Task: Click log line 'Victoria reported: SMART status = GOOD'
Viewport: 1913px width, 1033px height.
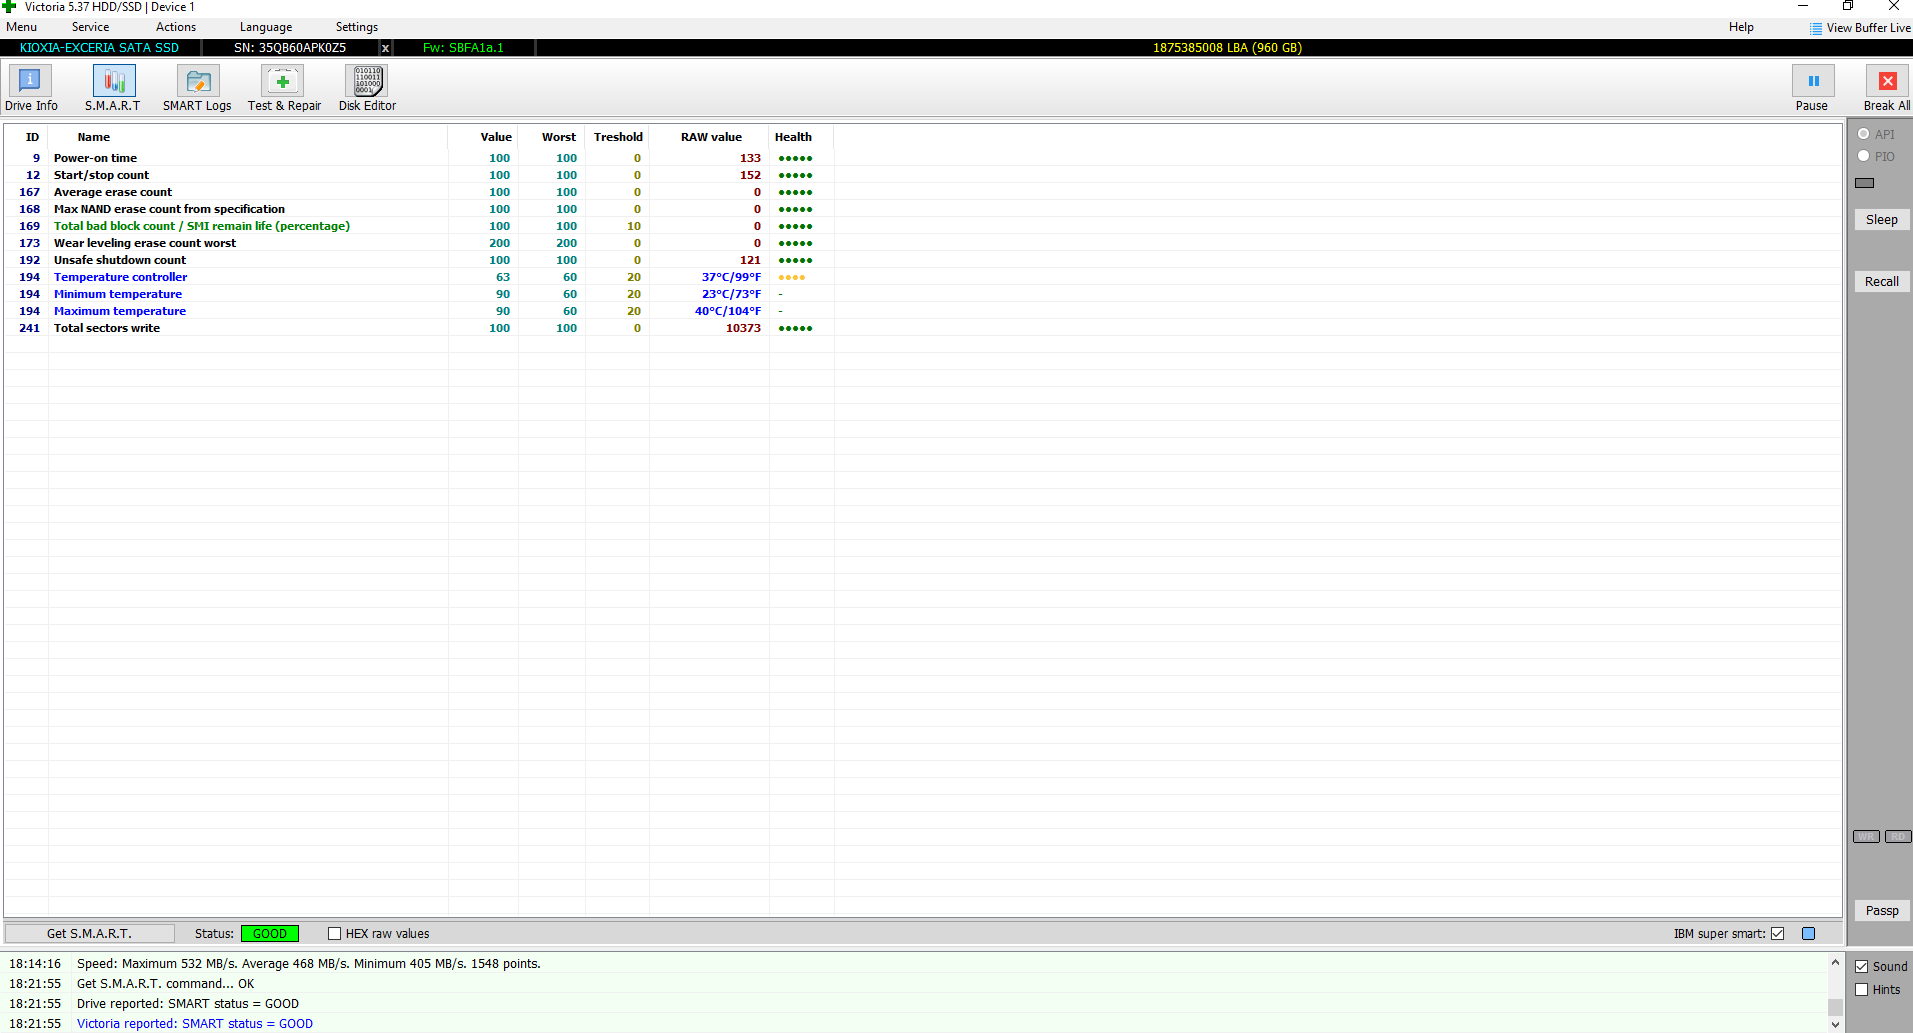Action: [x=195, y=1024]
